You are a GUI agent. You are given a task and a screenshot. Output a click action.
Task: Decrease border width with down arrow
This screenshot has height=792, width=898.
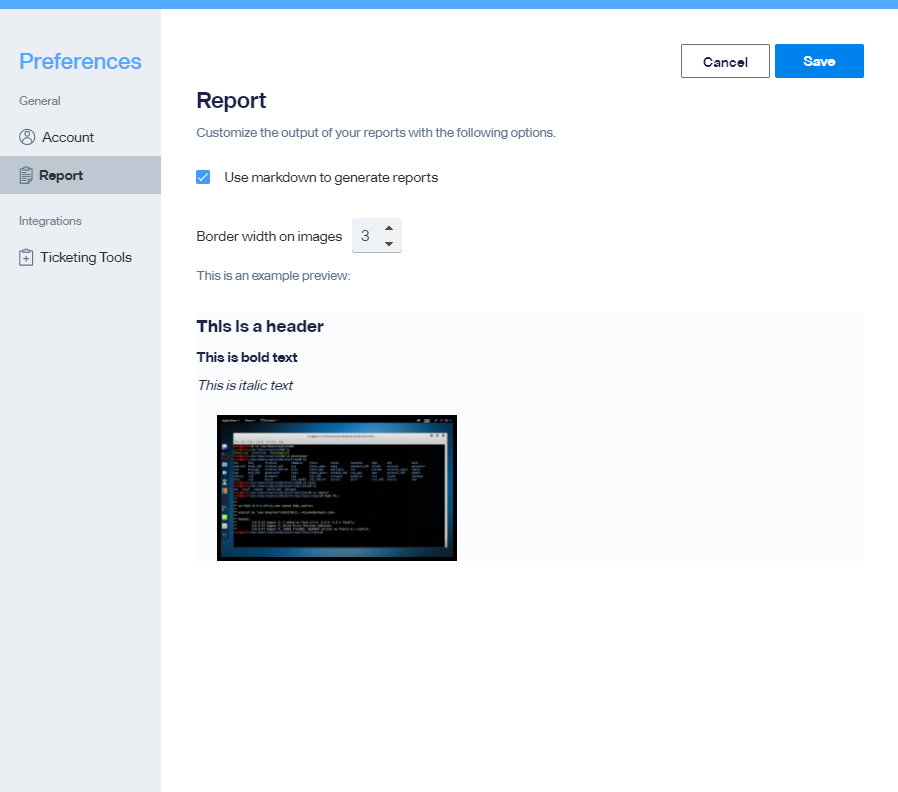389,243
